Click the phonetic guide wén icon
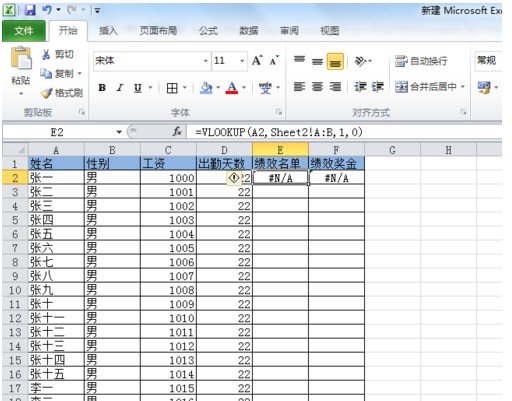This screenshot has height=401, width=512. click(x=265, y=88)
